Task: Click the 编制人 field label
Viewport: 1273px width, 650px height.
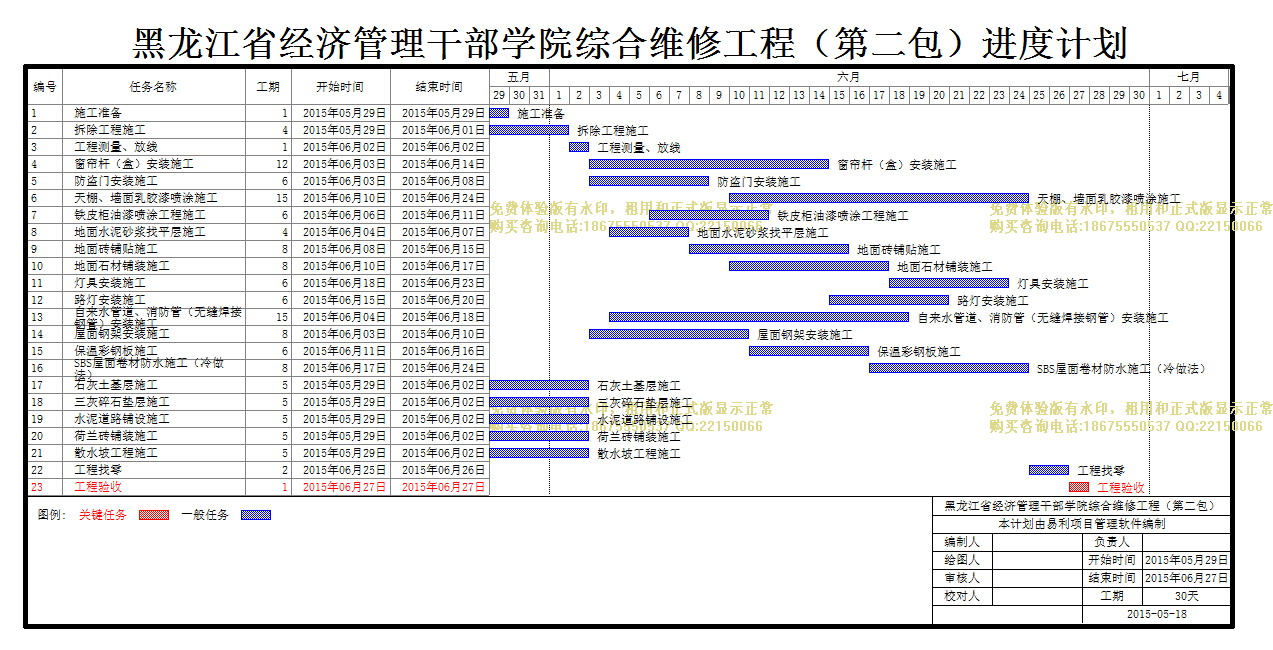Action: [x=962, y=542]
